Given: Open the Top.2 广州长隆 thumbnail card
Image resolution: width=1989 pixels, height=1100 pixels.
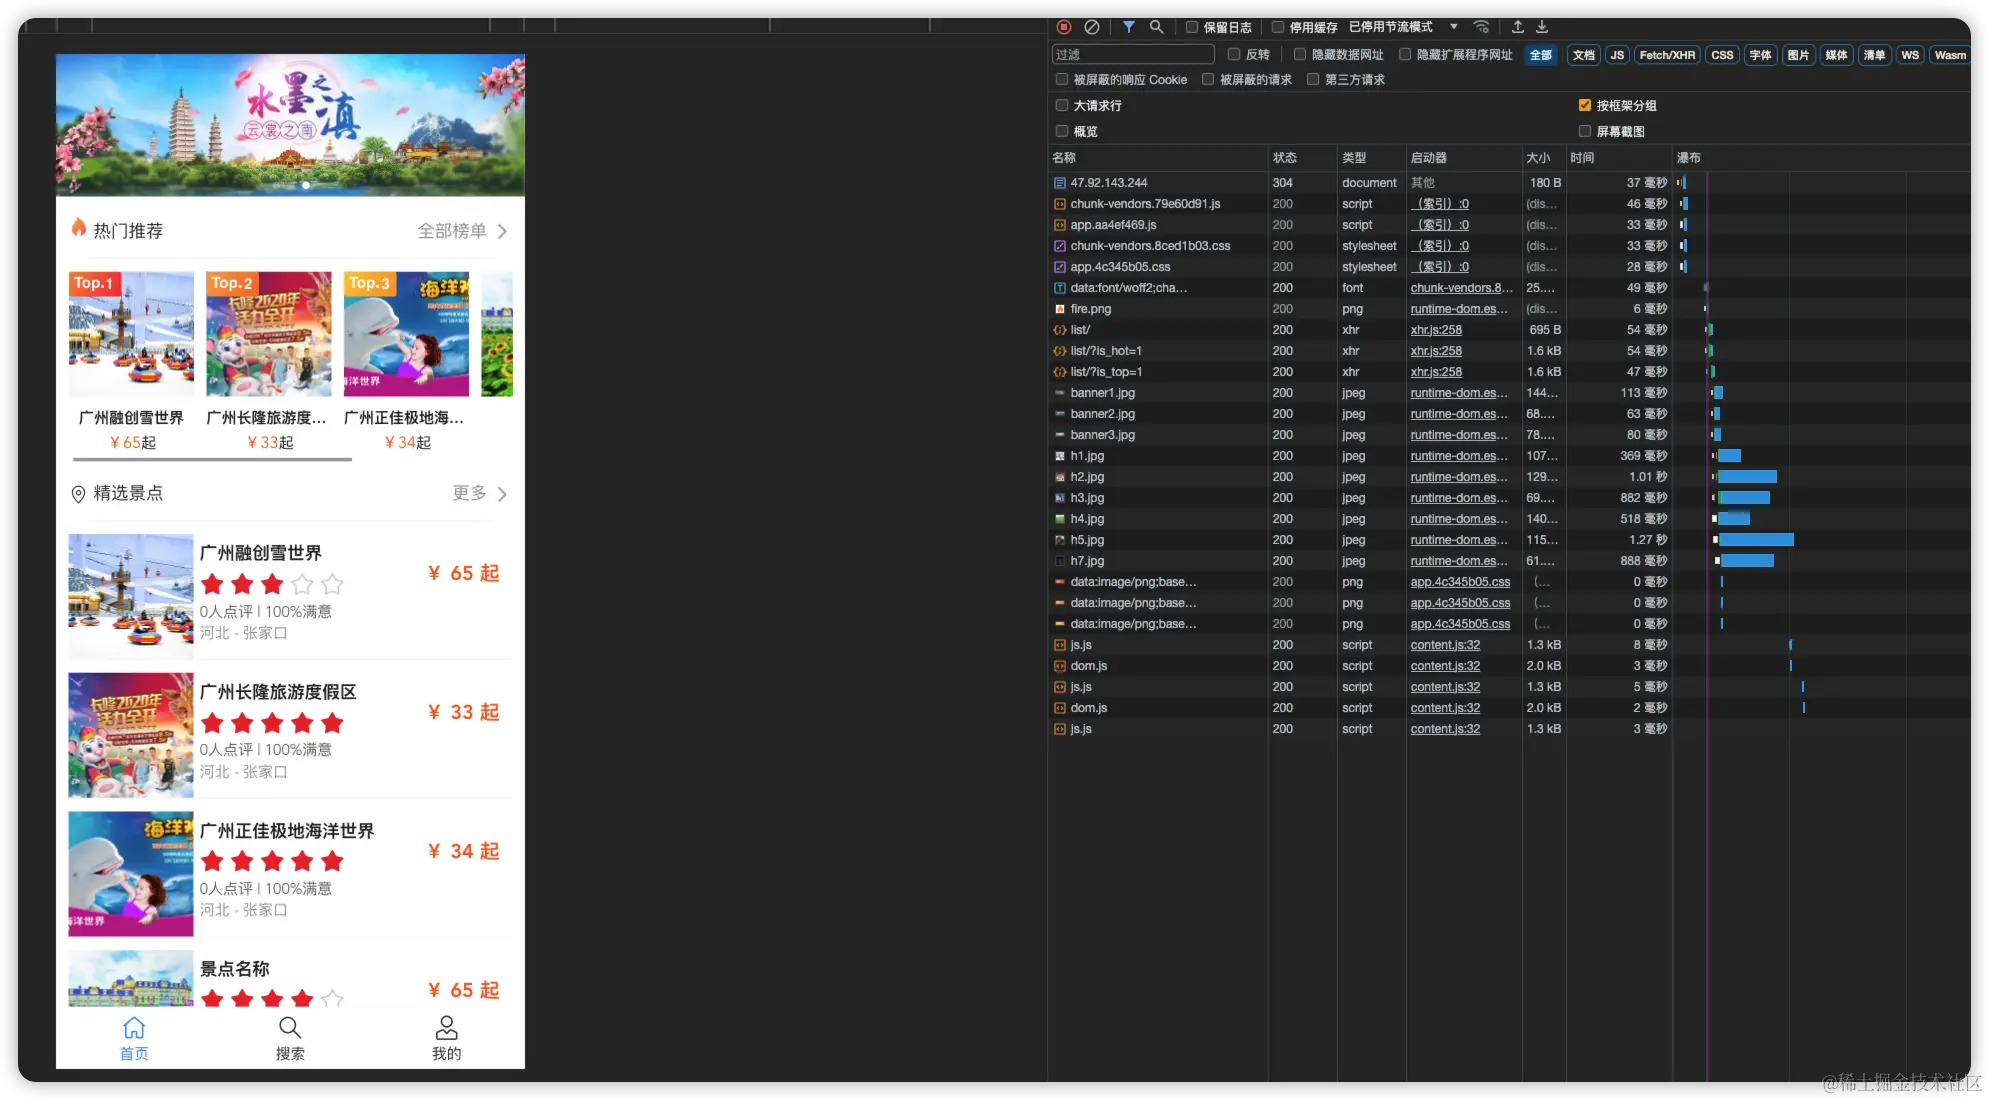Looking at the screenshot, I should tap(268, 335).
